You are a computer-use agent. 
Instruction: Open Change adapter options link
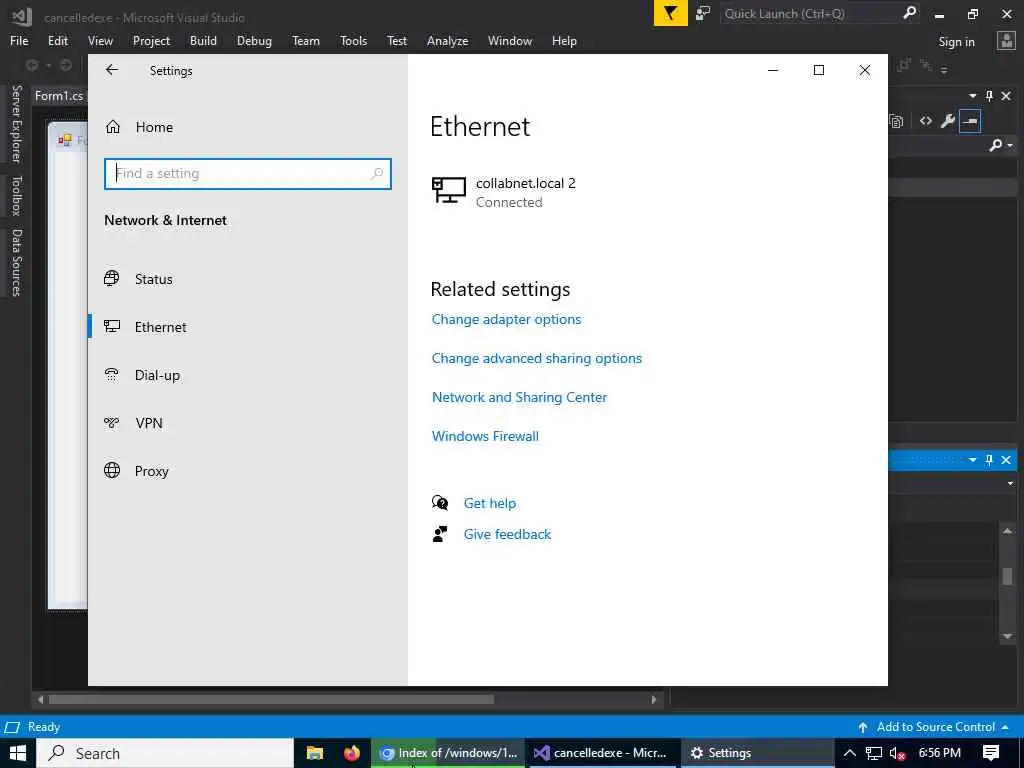[506, 319]
